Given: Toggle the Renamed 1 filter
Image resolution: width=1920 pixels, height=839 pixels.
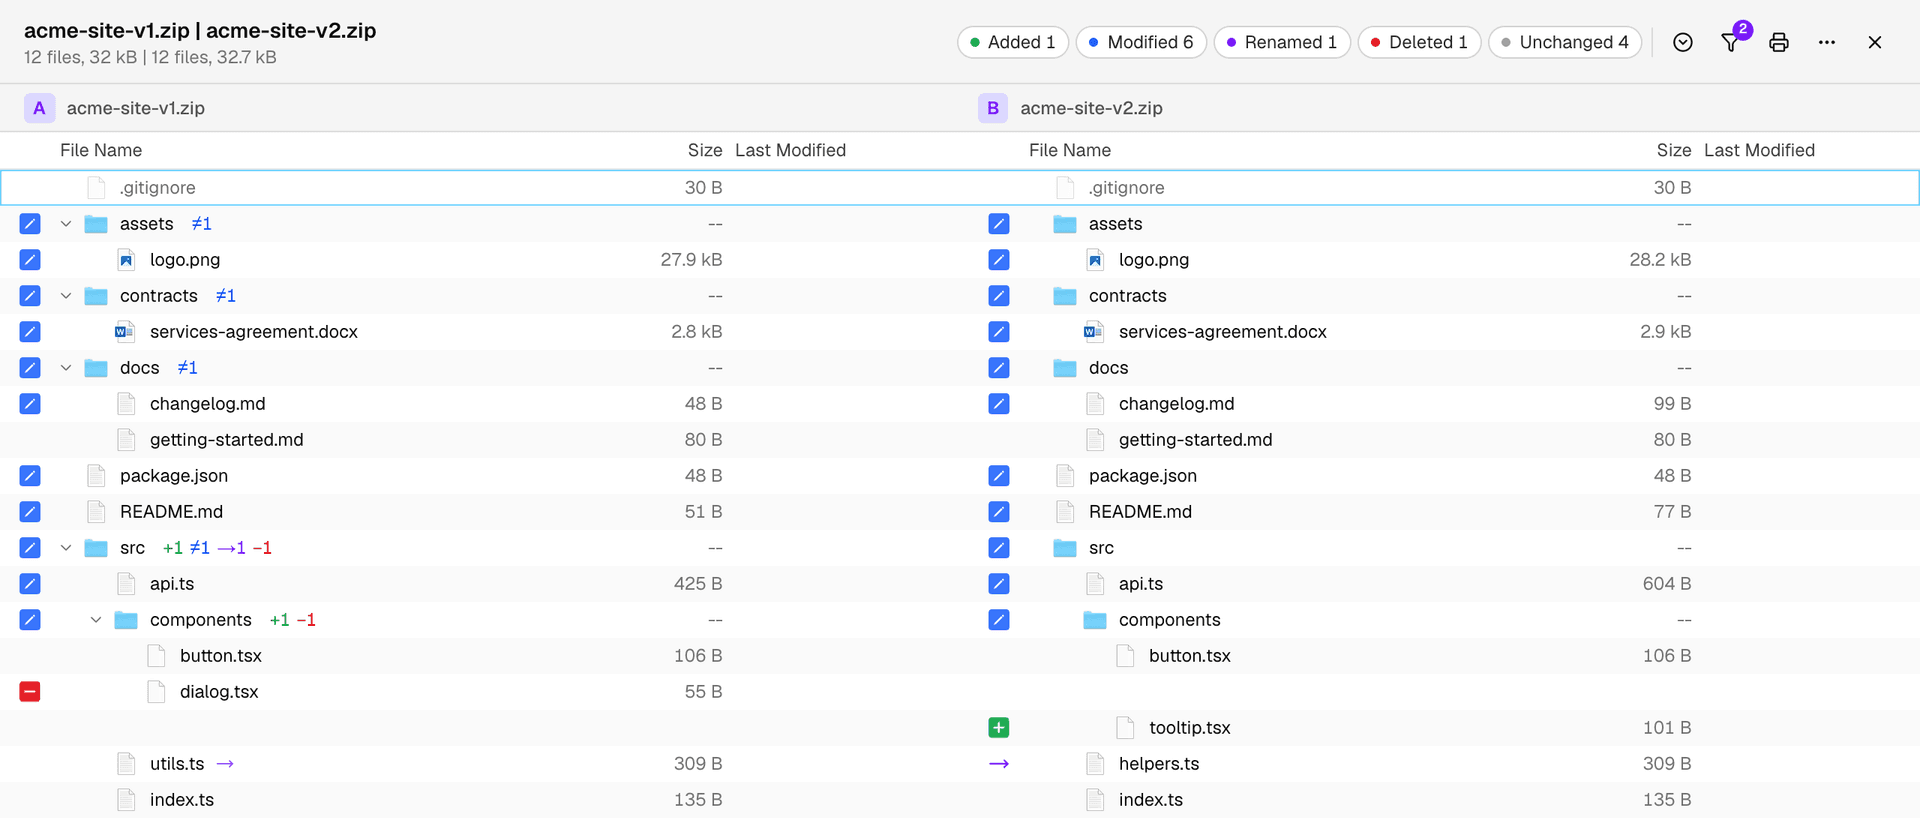Looking at the screenshot, I should click(1282, 42).
